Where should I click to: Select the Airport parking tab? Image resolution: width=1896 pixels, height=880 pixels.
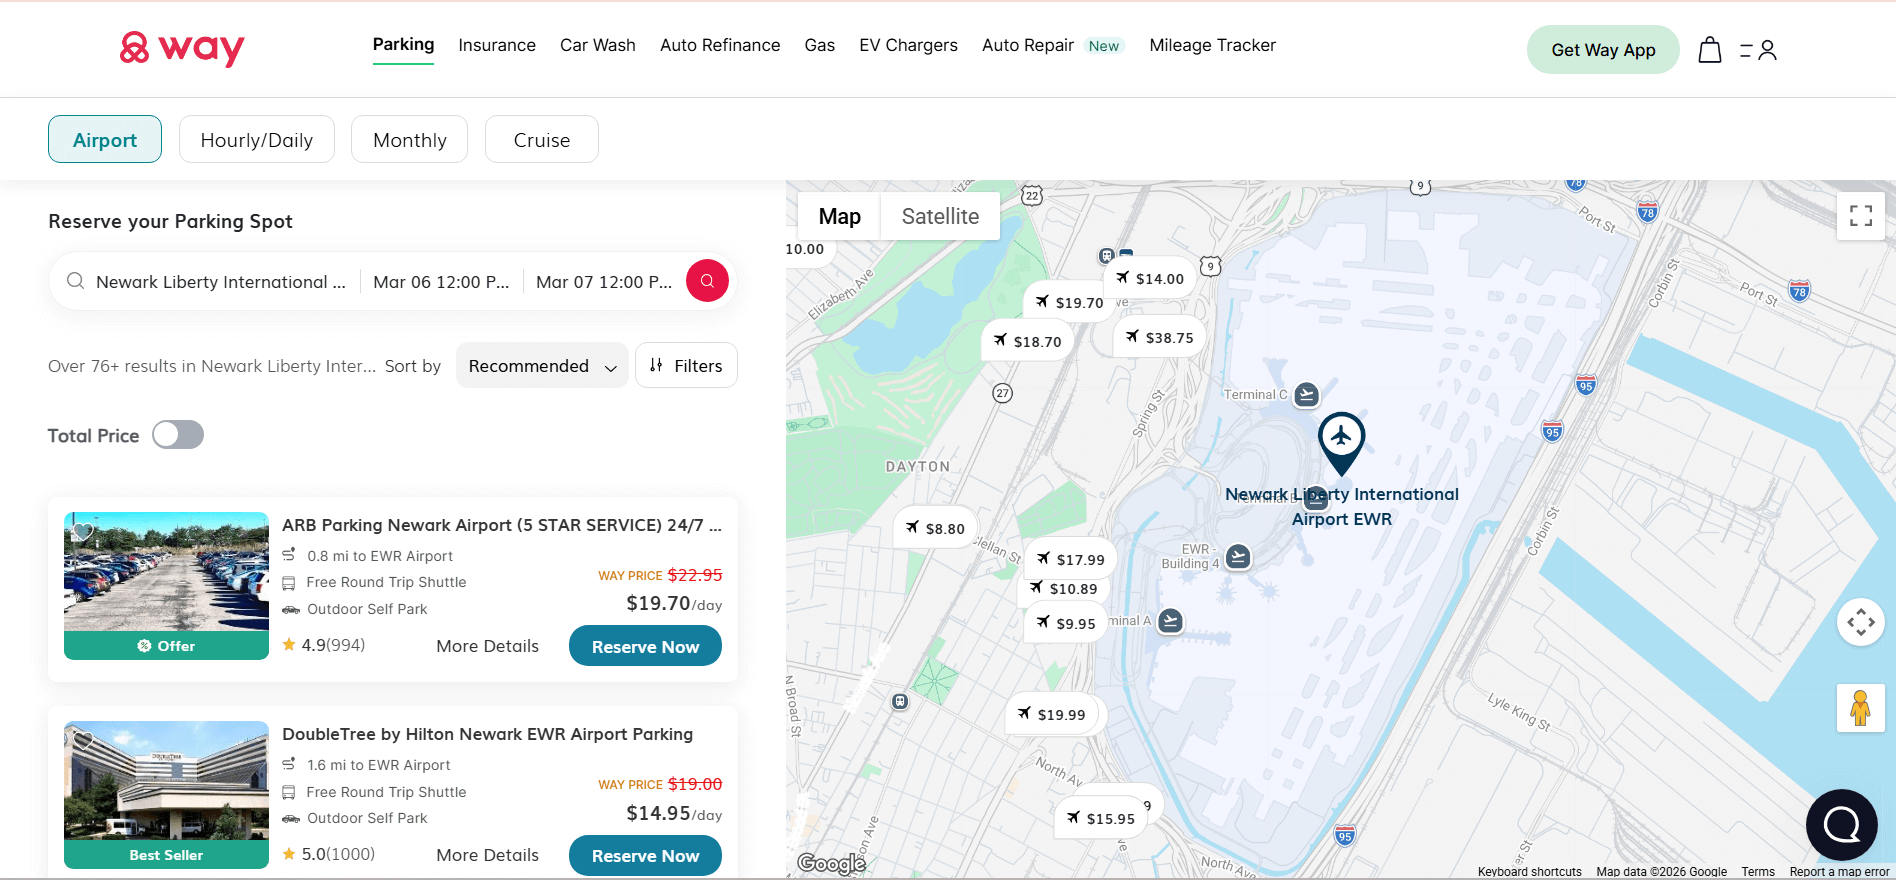coord(105,140)
